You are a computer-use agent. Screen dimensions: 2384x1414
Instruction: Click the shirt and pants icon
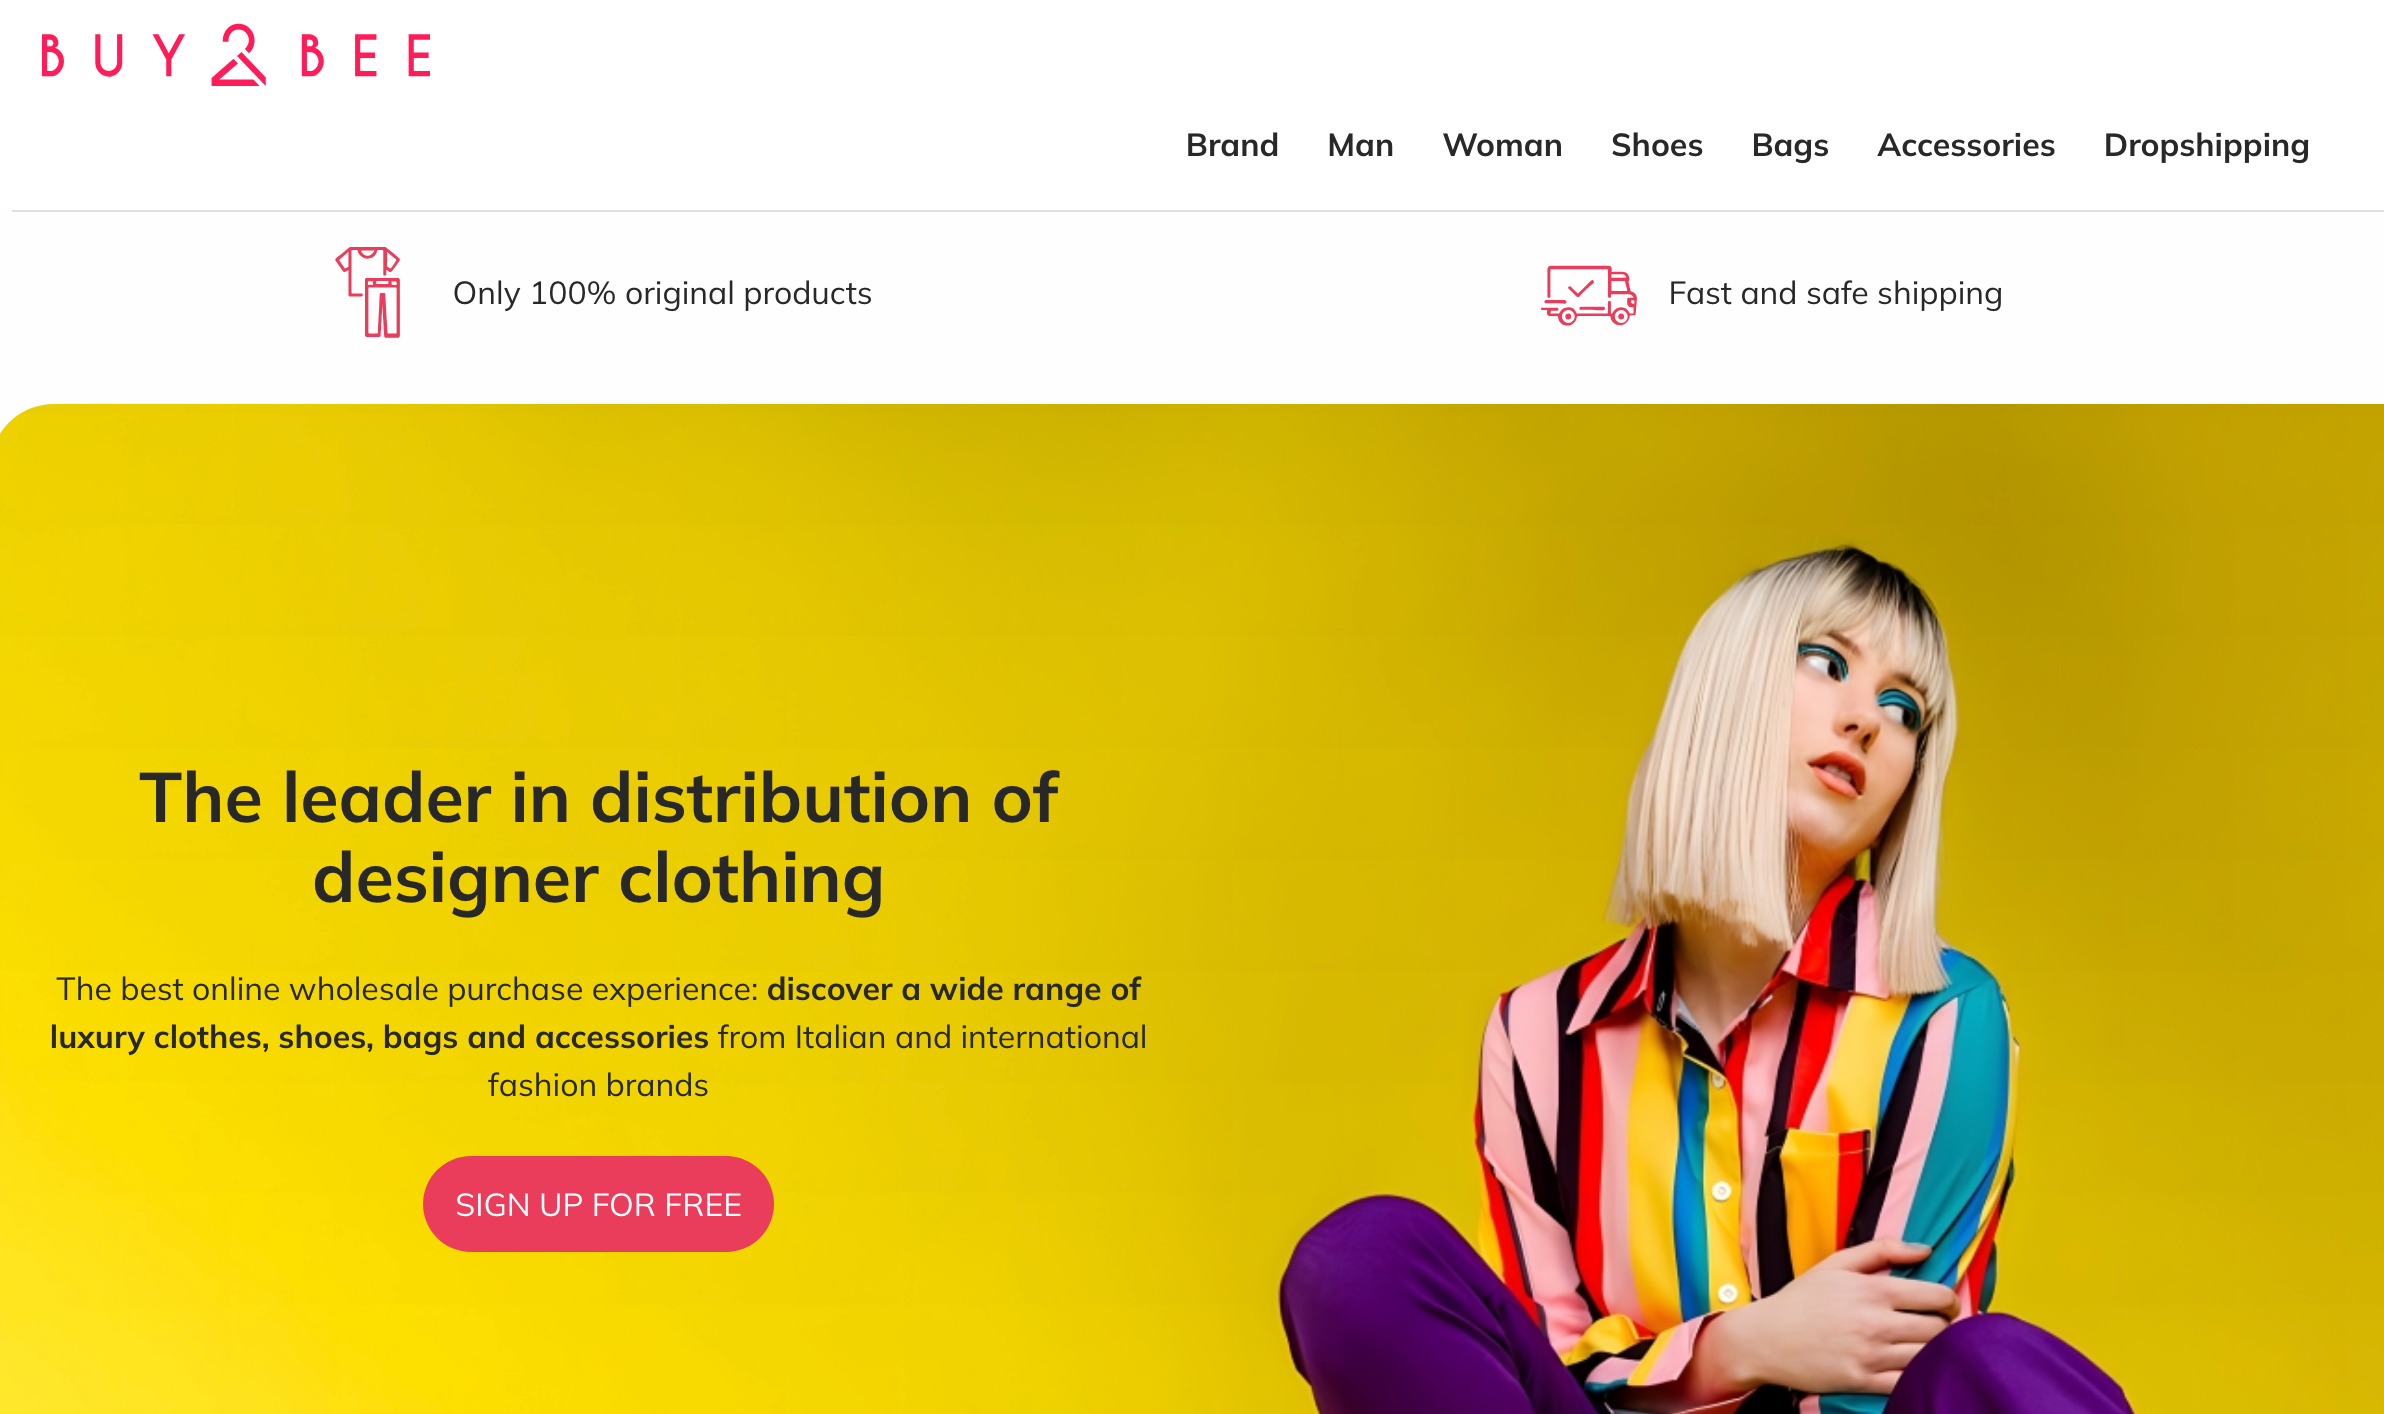click(369, 292)
